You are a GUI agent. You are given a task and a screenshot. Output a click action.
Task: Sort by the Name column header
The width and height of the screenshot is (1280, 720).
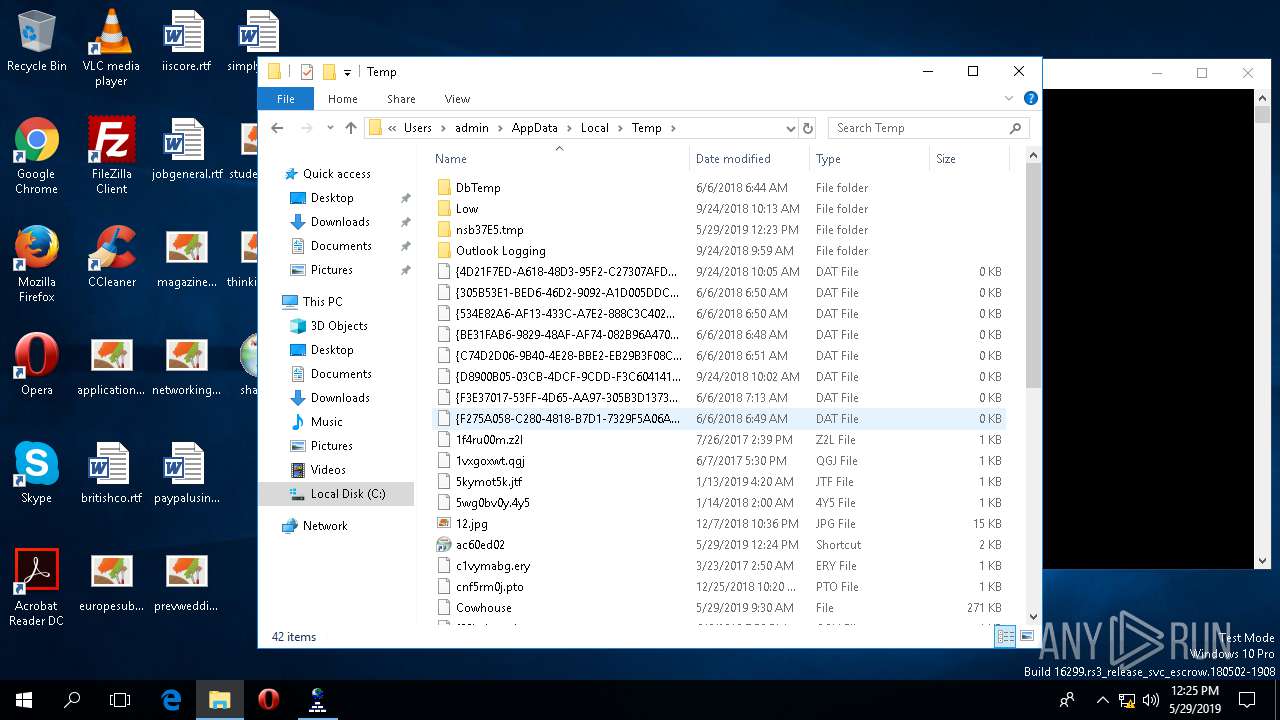559,158
